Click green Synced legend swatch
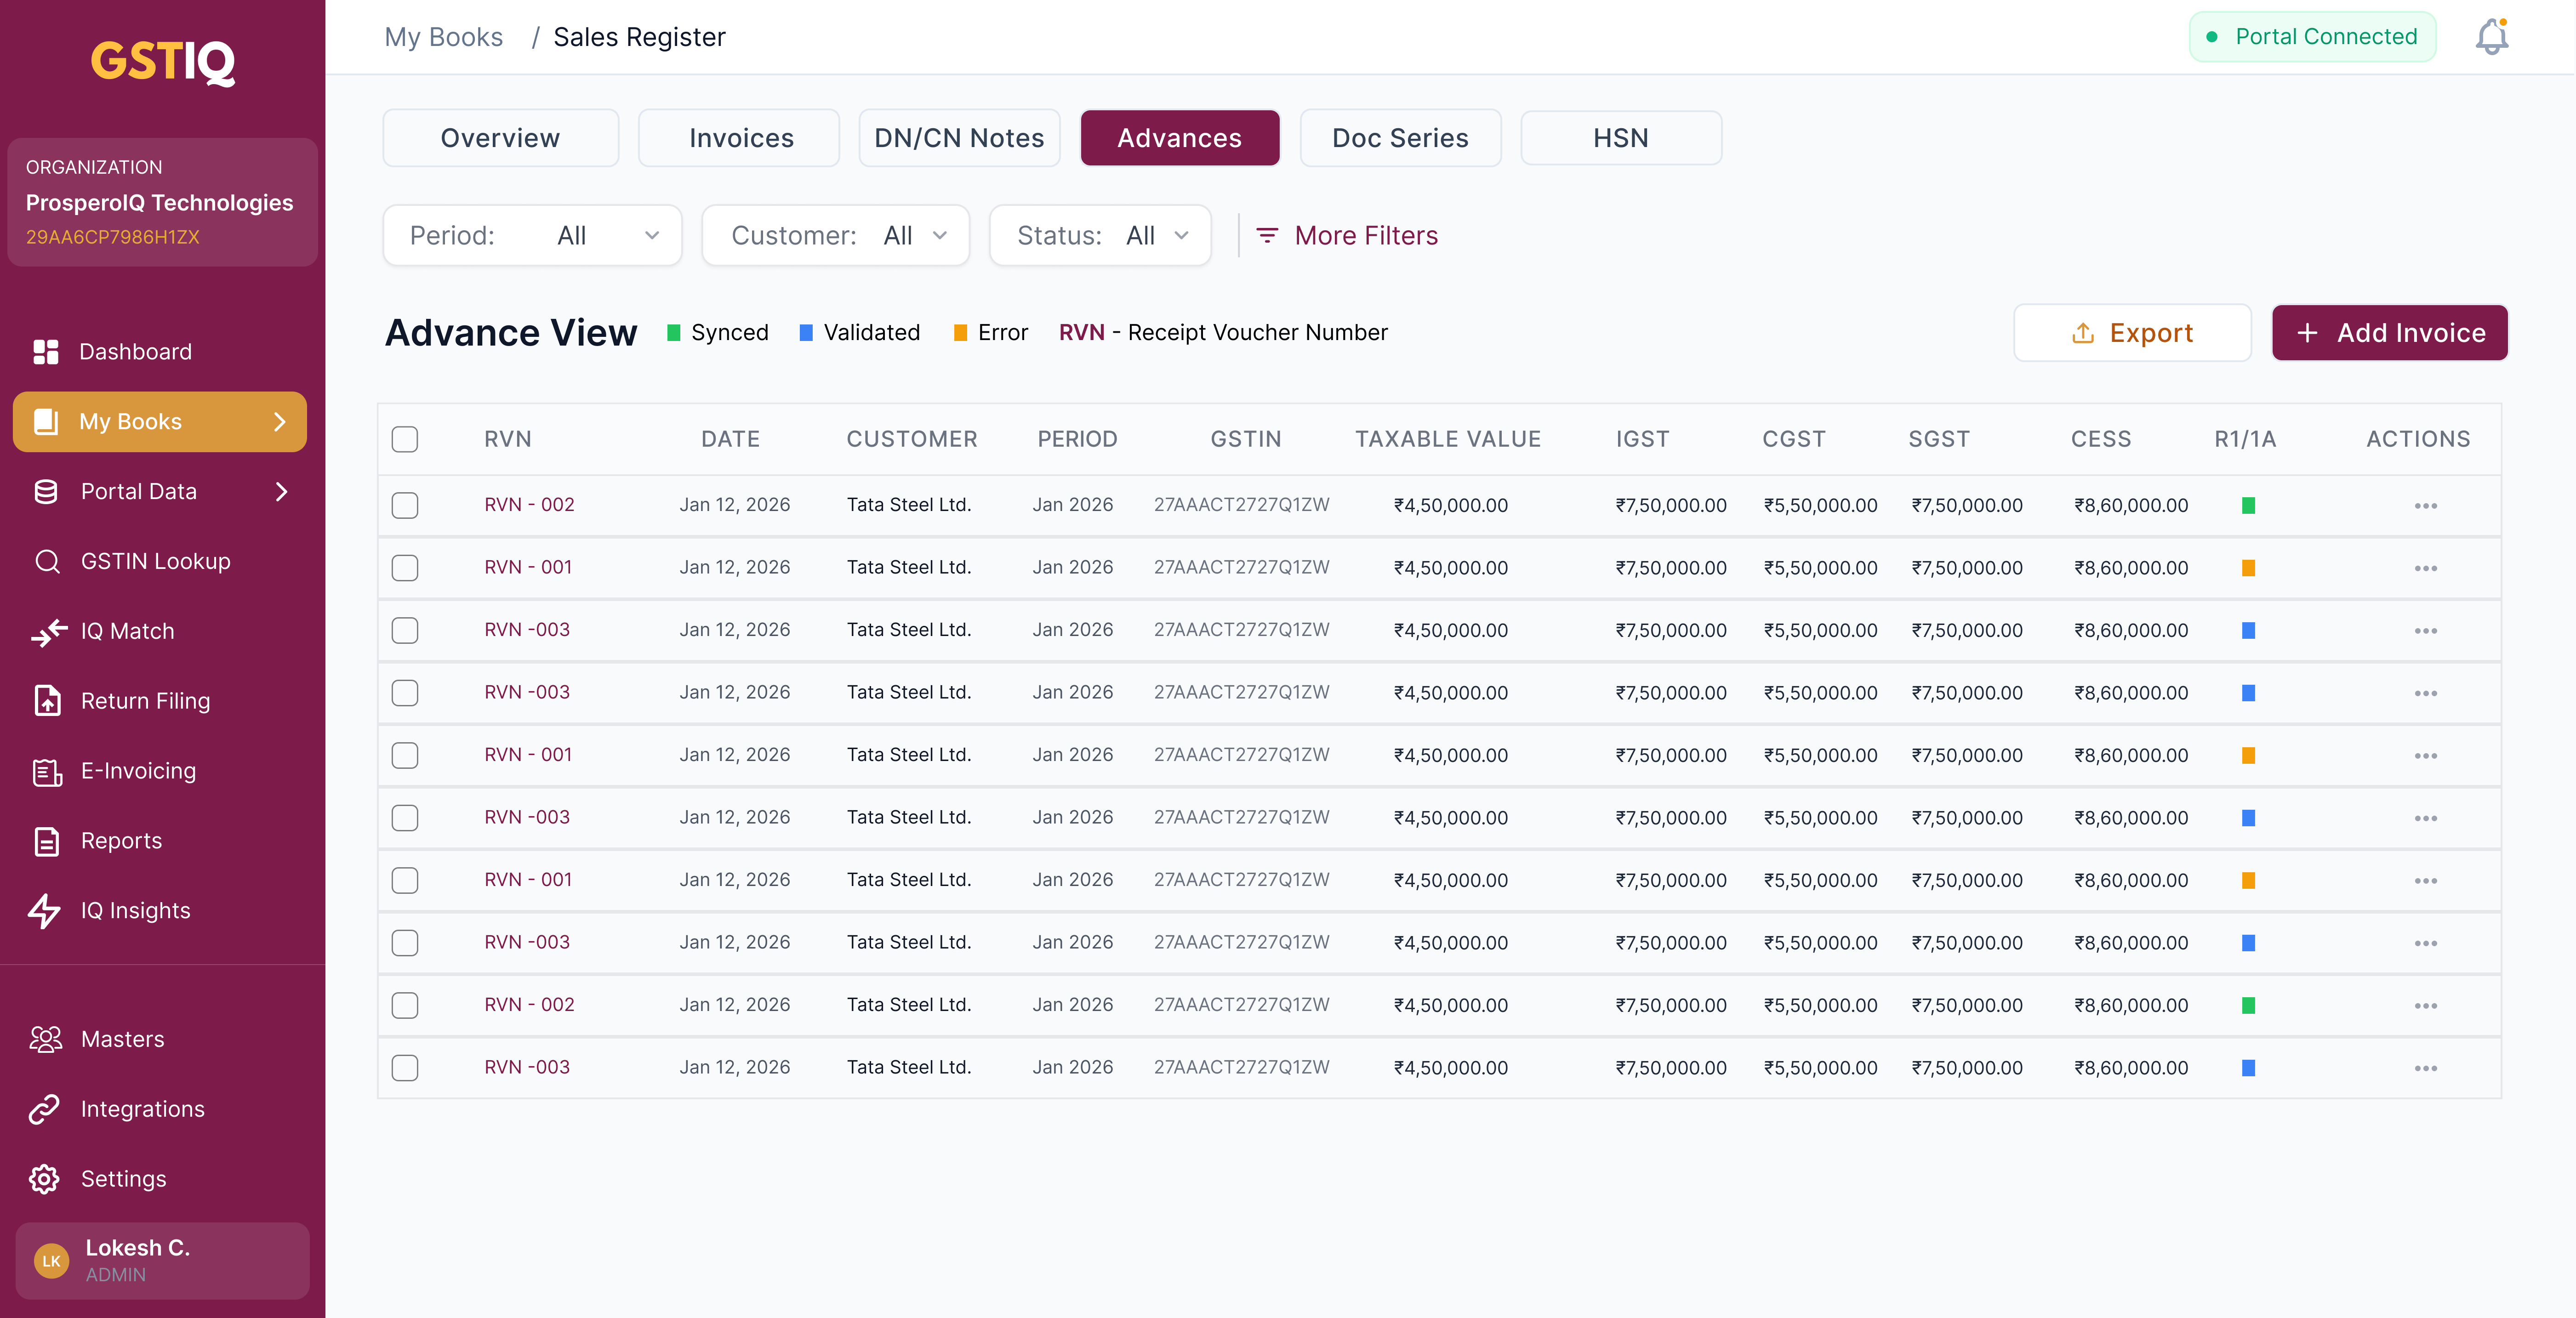Screen dimensions: 2576x1318 click(674, 333)
